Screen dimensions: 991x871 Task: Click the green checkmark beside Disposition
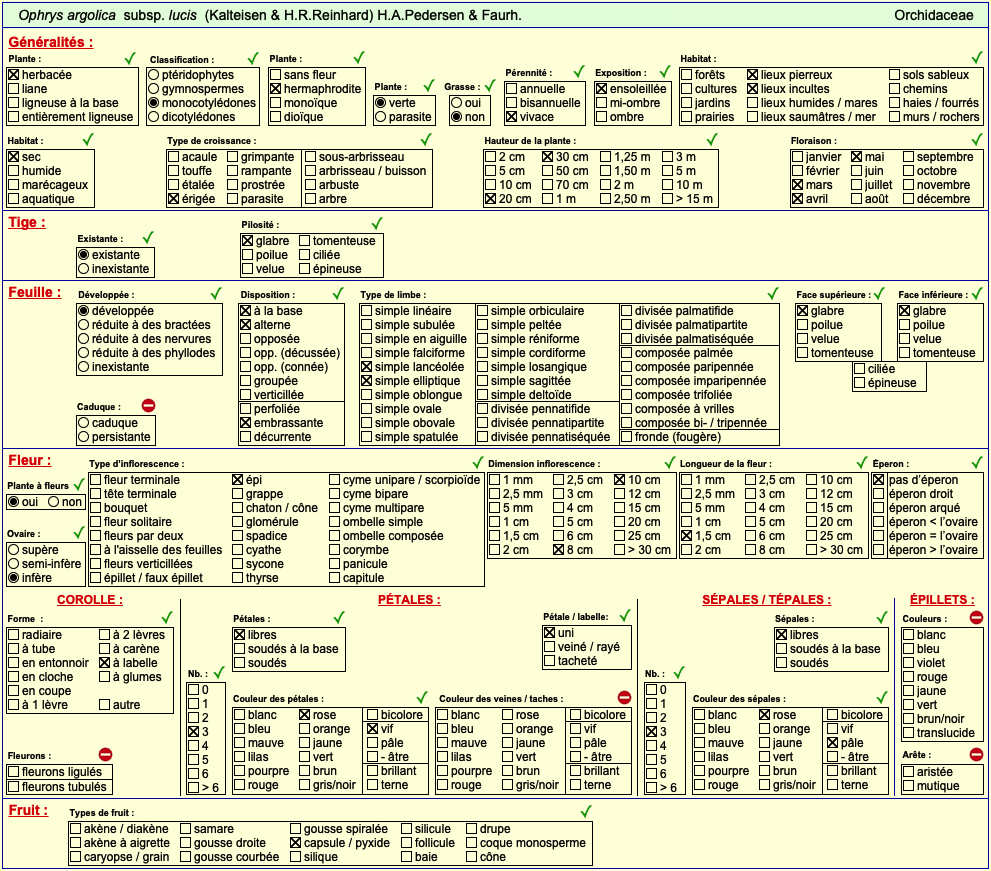coord(338,294)
